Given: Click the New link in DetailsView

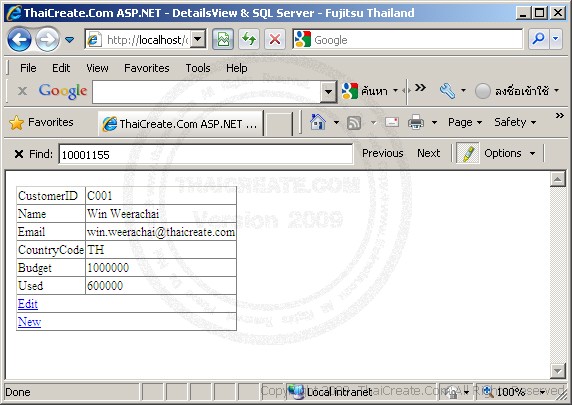Looking at the screenshot, I should tap(29, 322).
